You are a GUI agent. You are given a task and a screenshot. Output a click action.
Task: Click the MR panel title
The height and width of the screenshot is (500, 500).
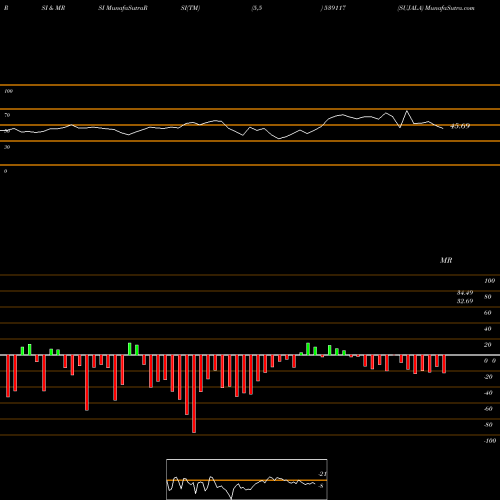click(x=446, y=260)
